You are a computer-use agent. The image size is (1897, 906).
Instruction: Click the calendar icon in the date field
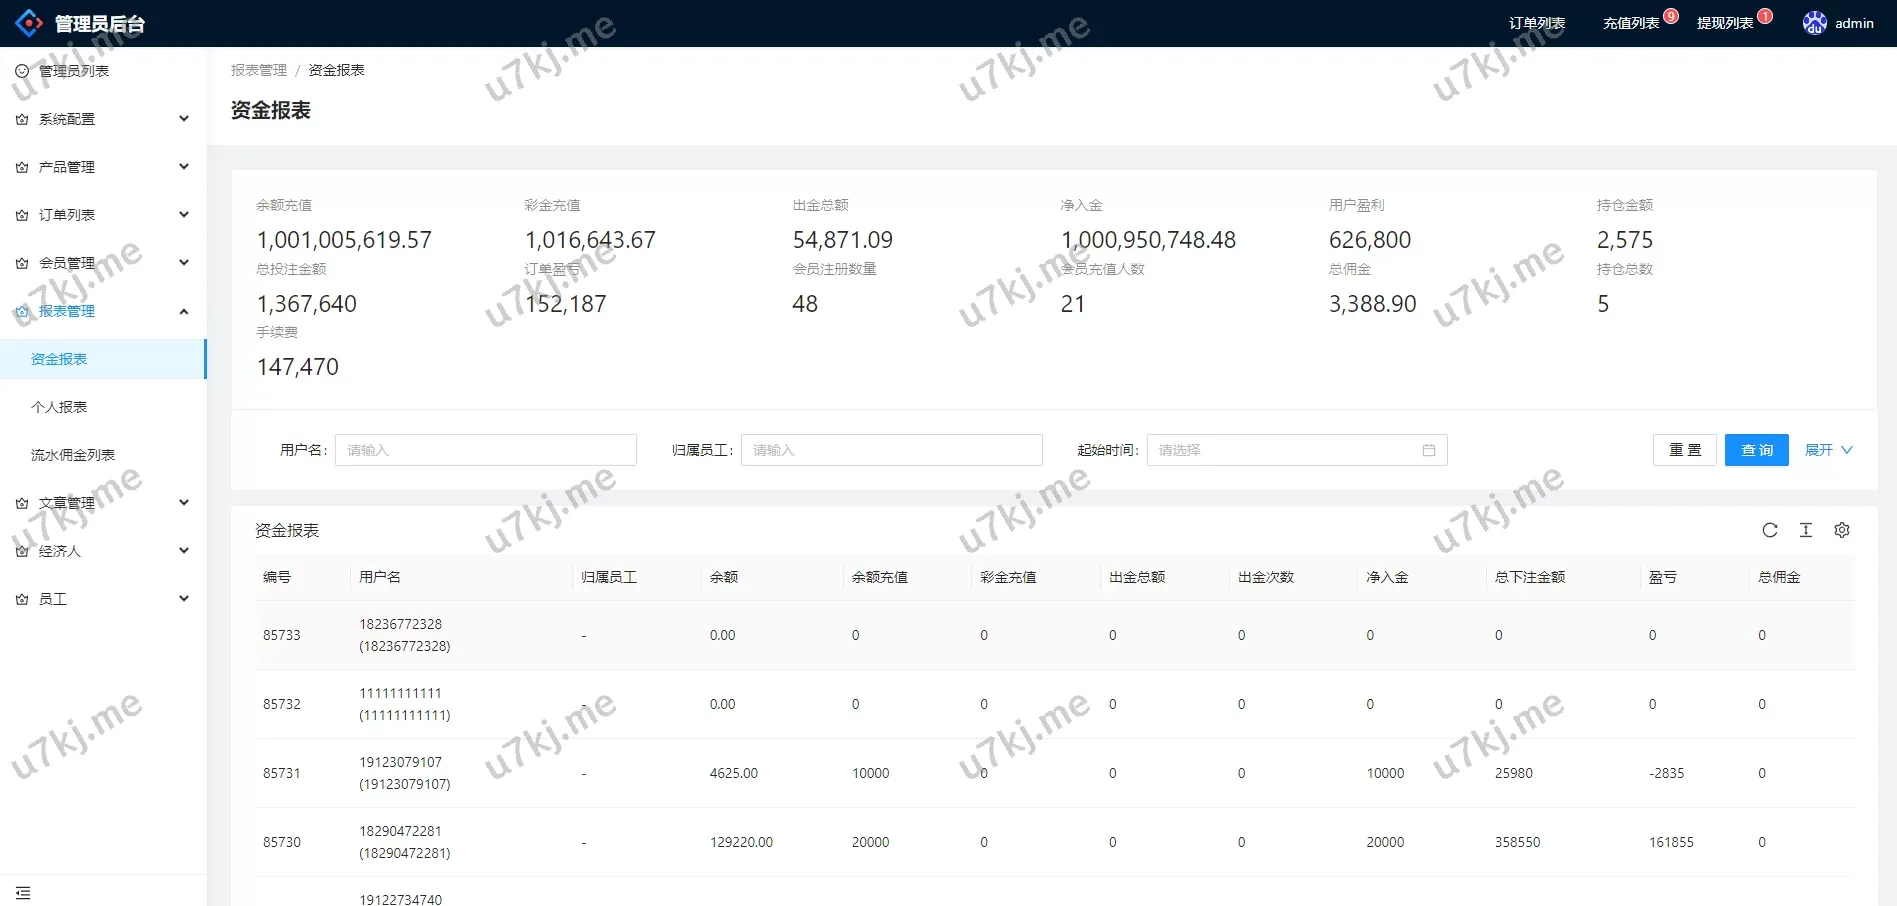pyautogui.click(x=1428, y=450)
